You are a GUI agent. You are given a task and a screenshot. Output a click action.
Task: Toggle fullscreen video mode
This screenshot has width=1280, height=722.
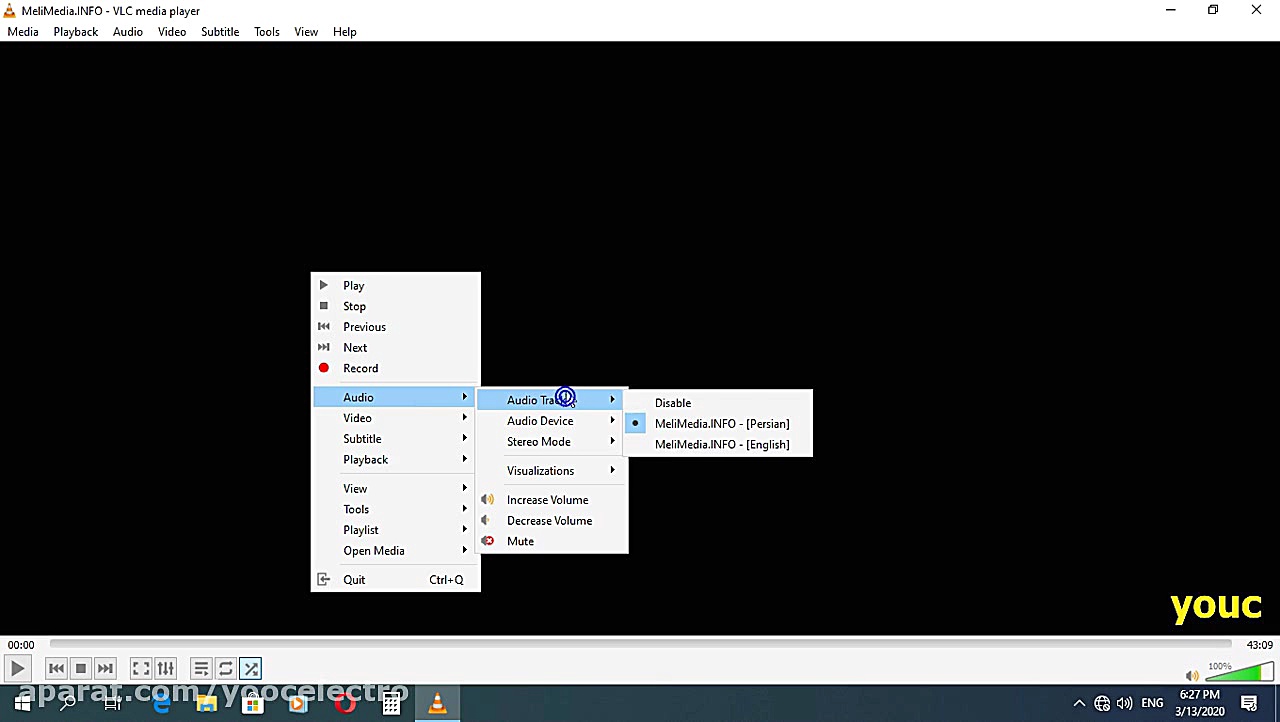141,668
